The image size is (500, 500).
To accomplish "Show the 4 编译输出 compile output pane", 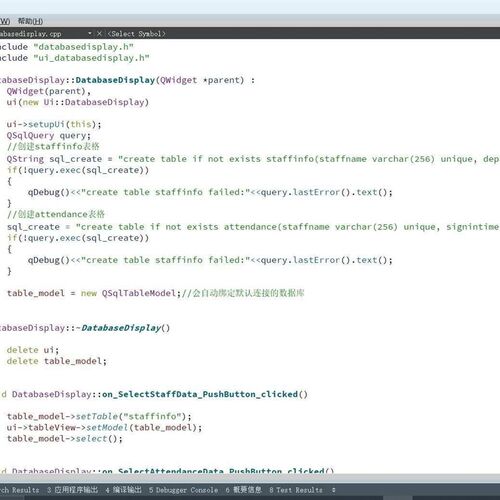I will tap(123, 490).
